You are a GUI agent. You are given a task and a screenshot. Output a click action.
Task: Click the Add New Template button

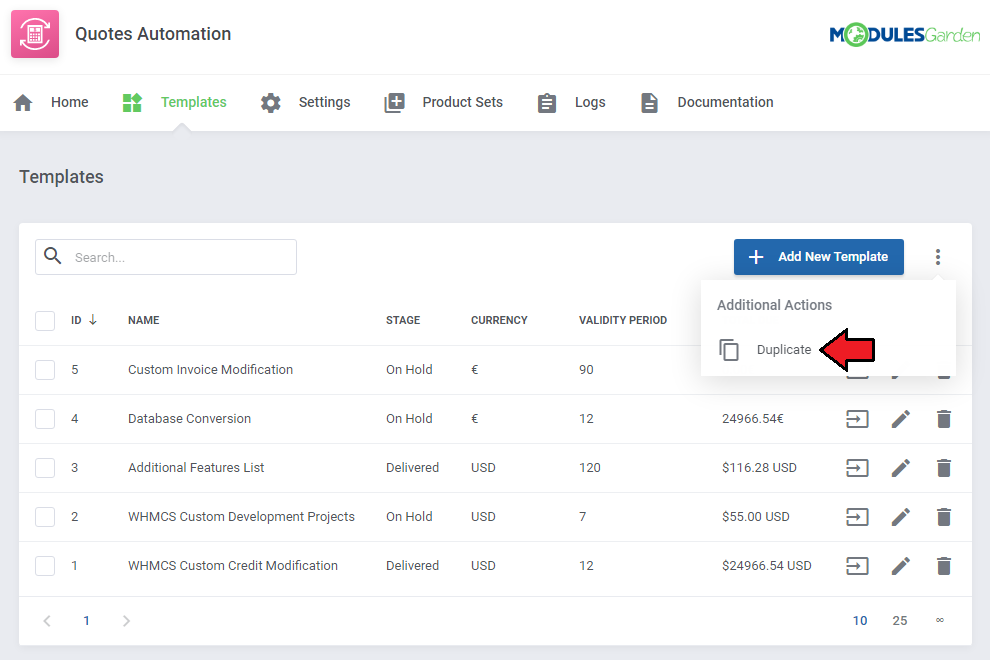(818, 257)
